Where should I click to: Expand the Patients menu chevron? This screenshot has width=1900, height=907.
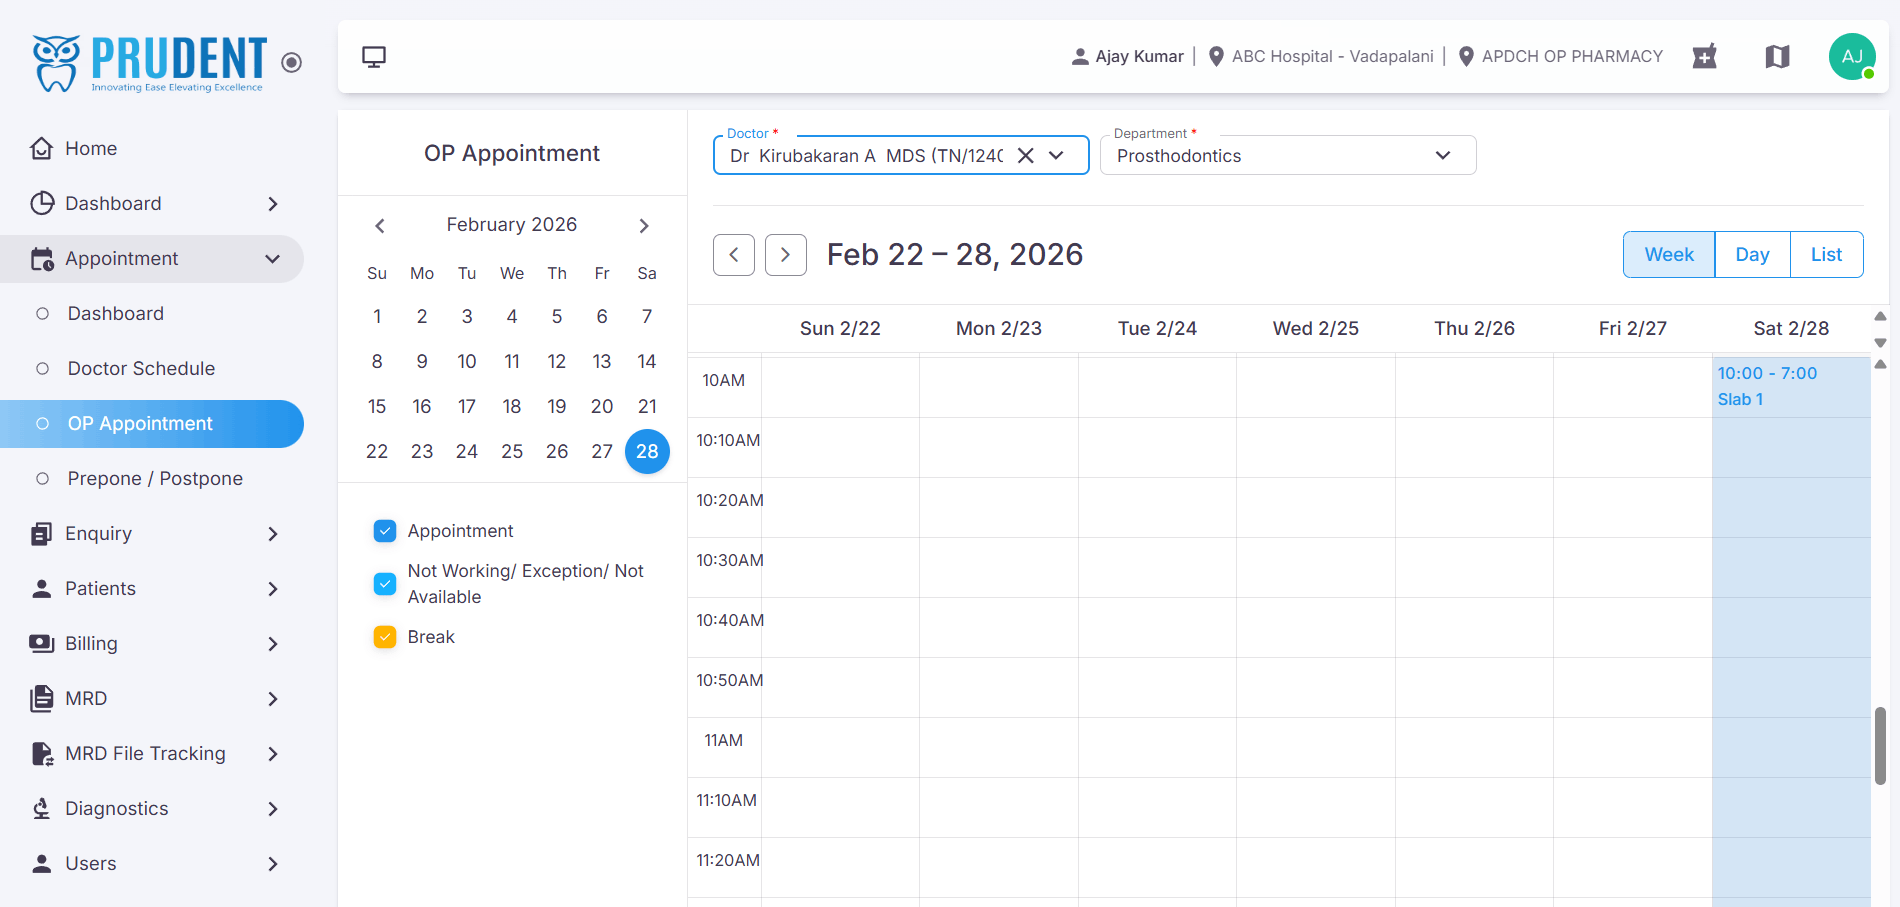click(x=273, y=589)
